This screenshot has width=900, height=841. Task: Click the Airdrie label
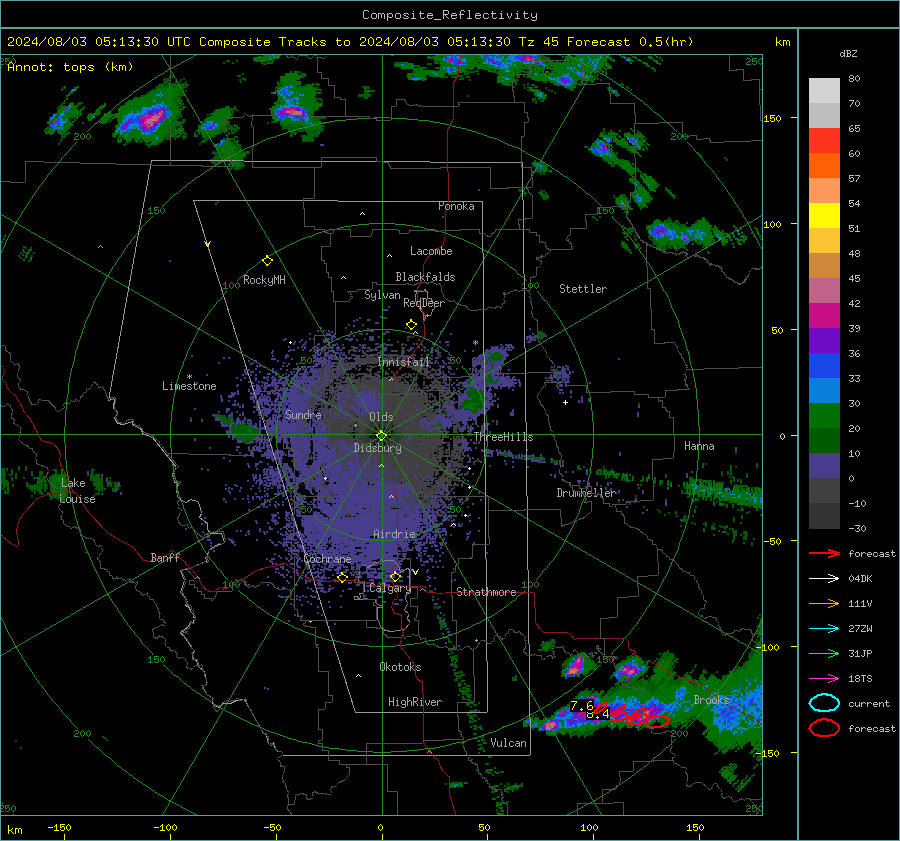pos(394,534)
